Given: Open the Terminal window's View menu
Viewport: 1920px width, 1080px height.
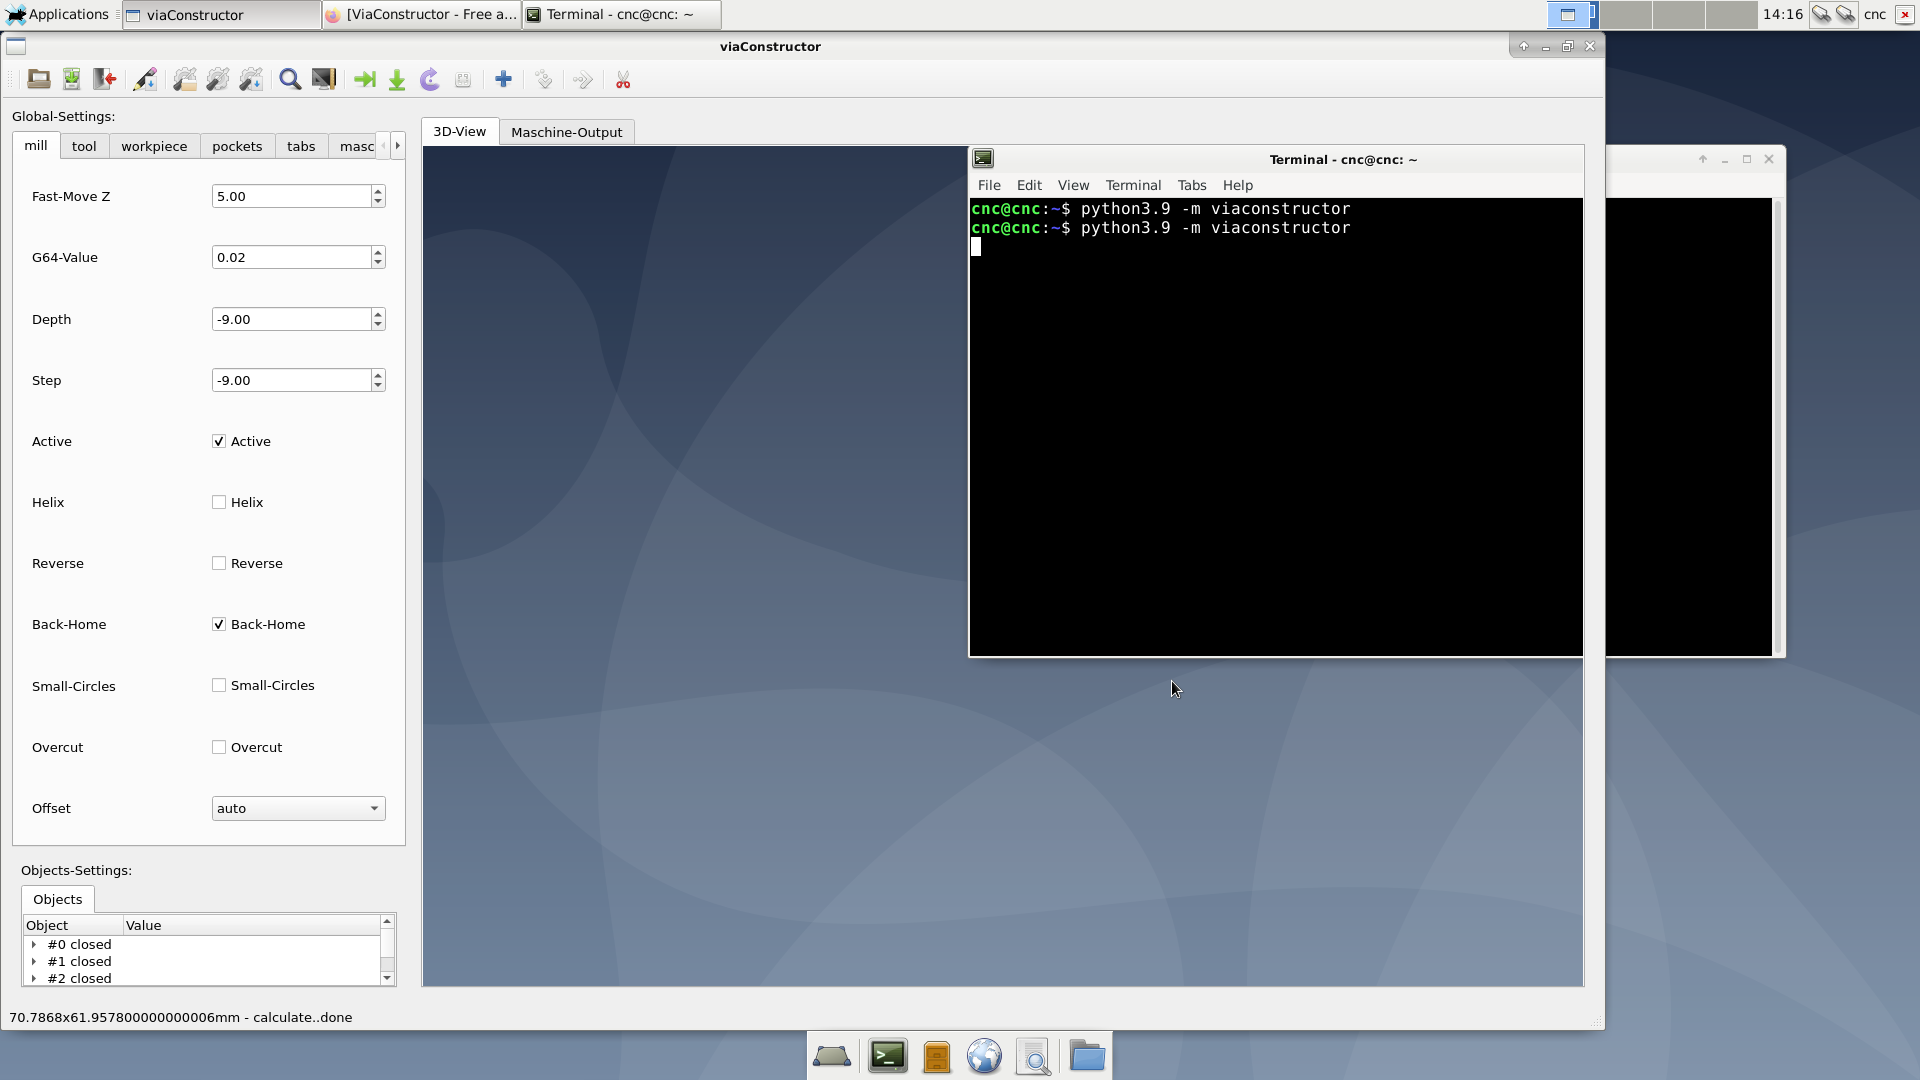Looking at the screenshot, I should click(1073, 185).
